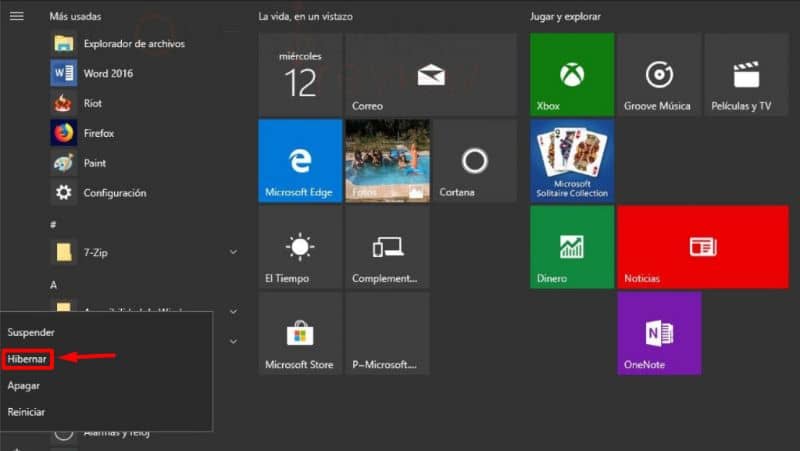This screenshot has width=800, height=451.
Task: Click the 'Explorador de archivos' label text
Action: [x=134, y=44]
